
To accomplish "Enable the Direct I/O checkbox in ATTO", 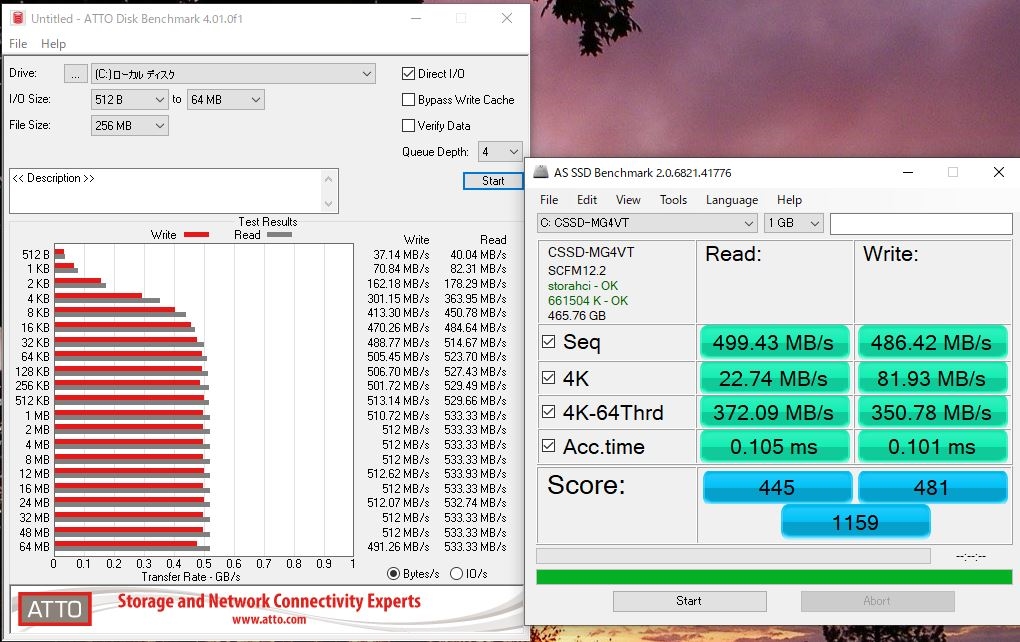I will pos(409,74).
